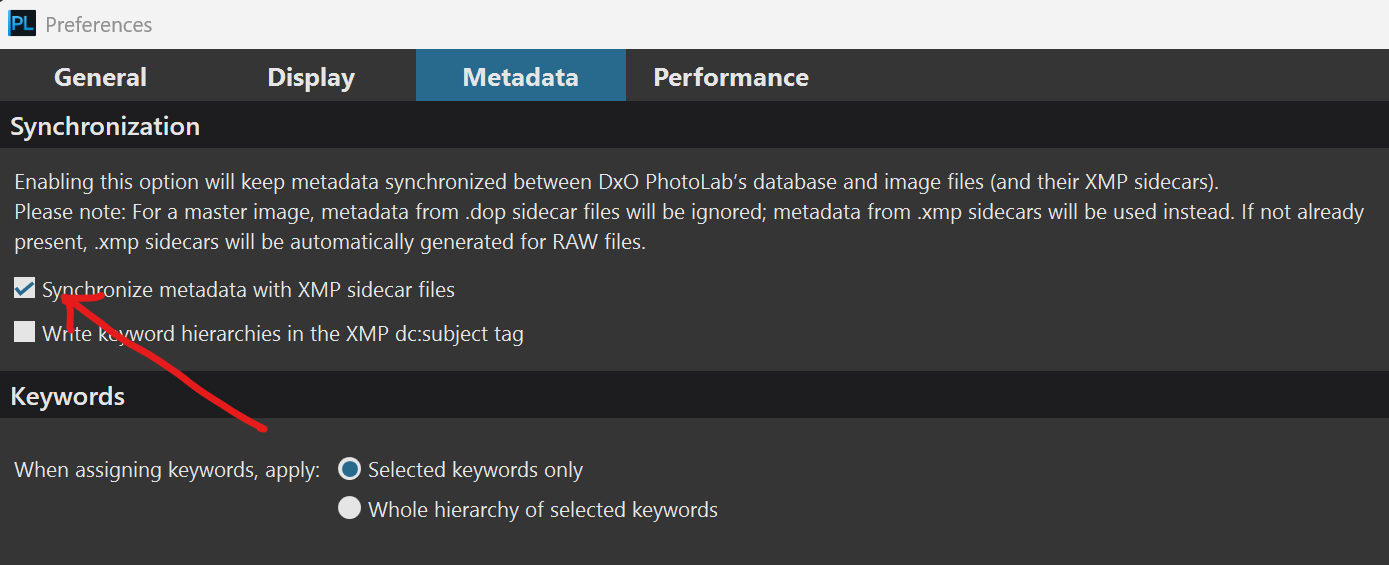Viewport: 1389px width, 565px height.
Task: Click the 'Whole hierarchy of selected keywords' label text
Action: (542, 510)
